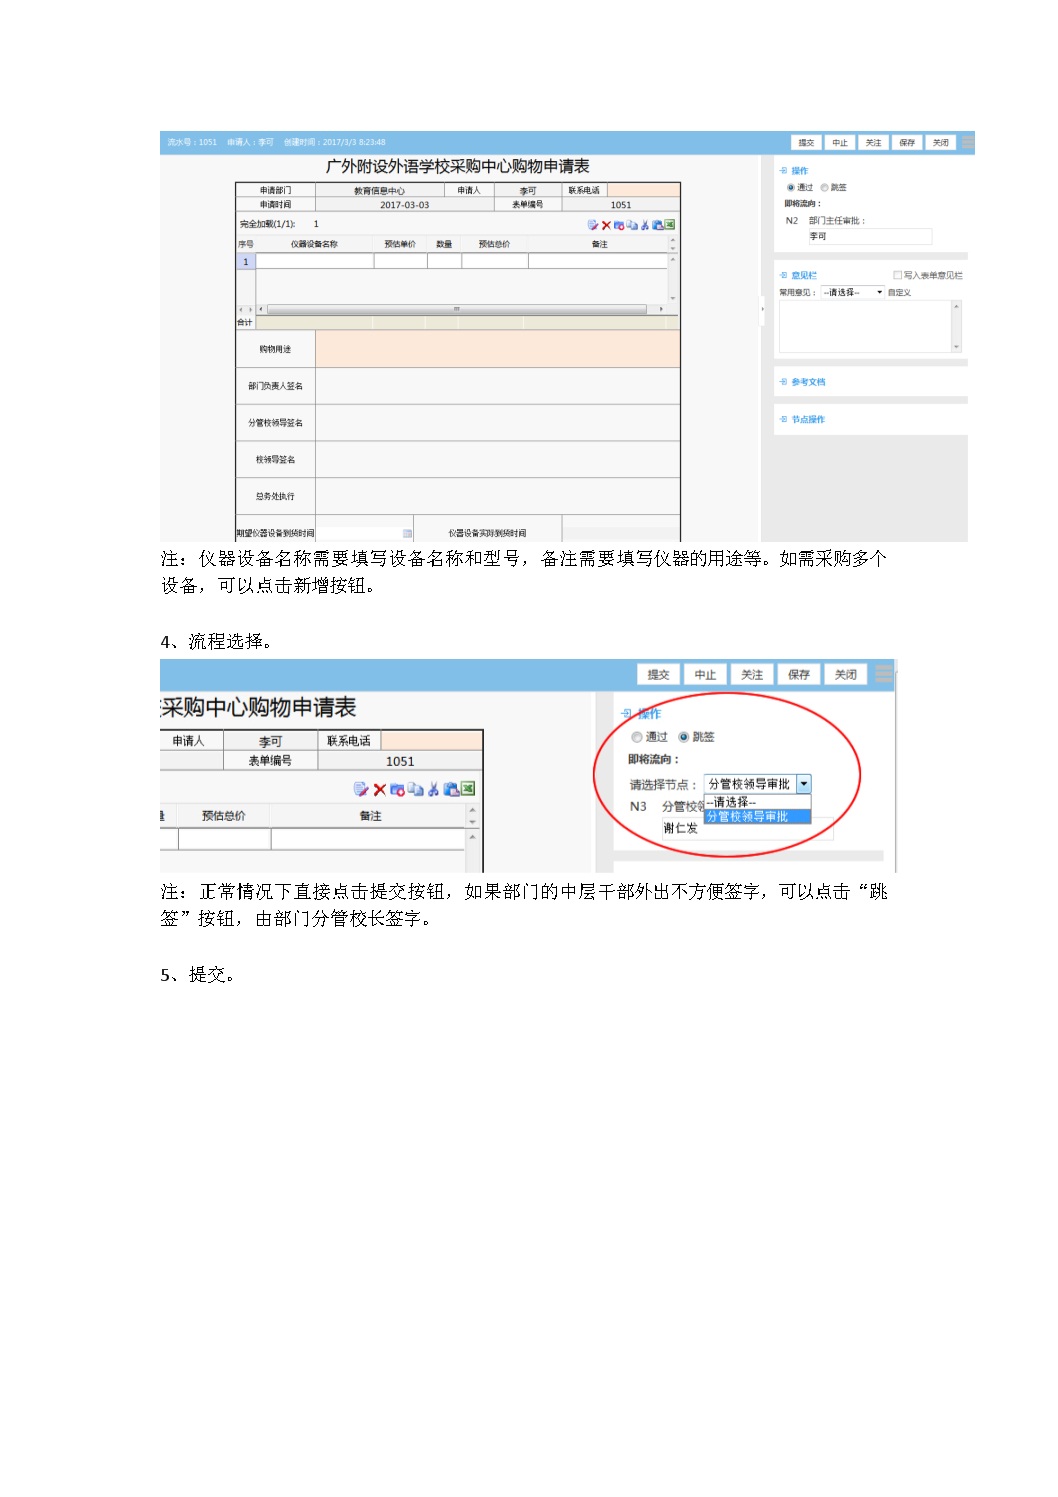Check the 写入表单意见栏 checkbox

pos(897,275)
